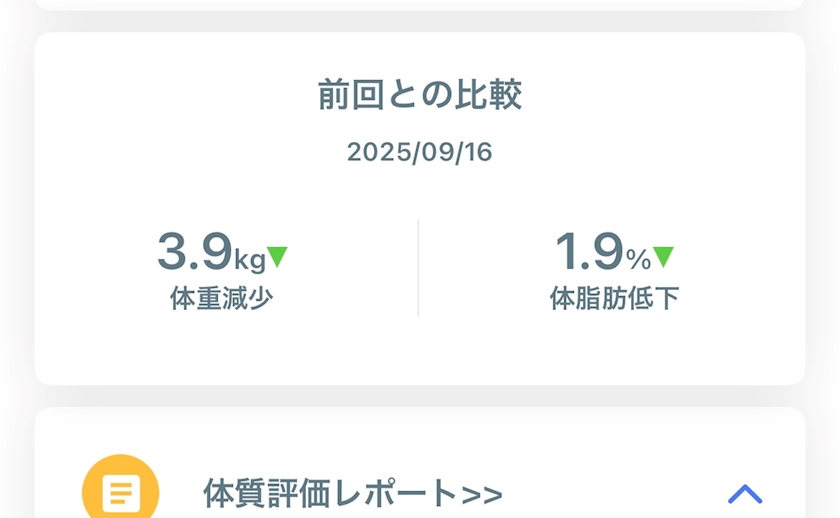Click the >> arrows after 体質評価レポート
Screen dimensions: 840x518
pyautogui.click(x=482, y=493)
